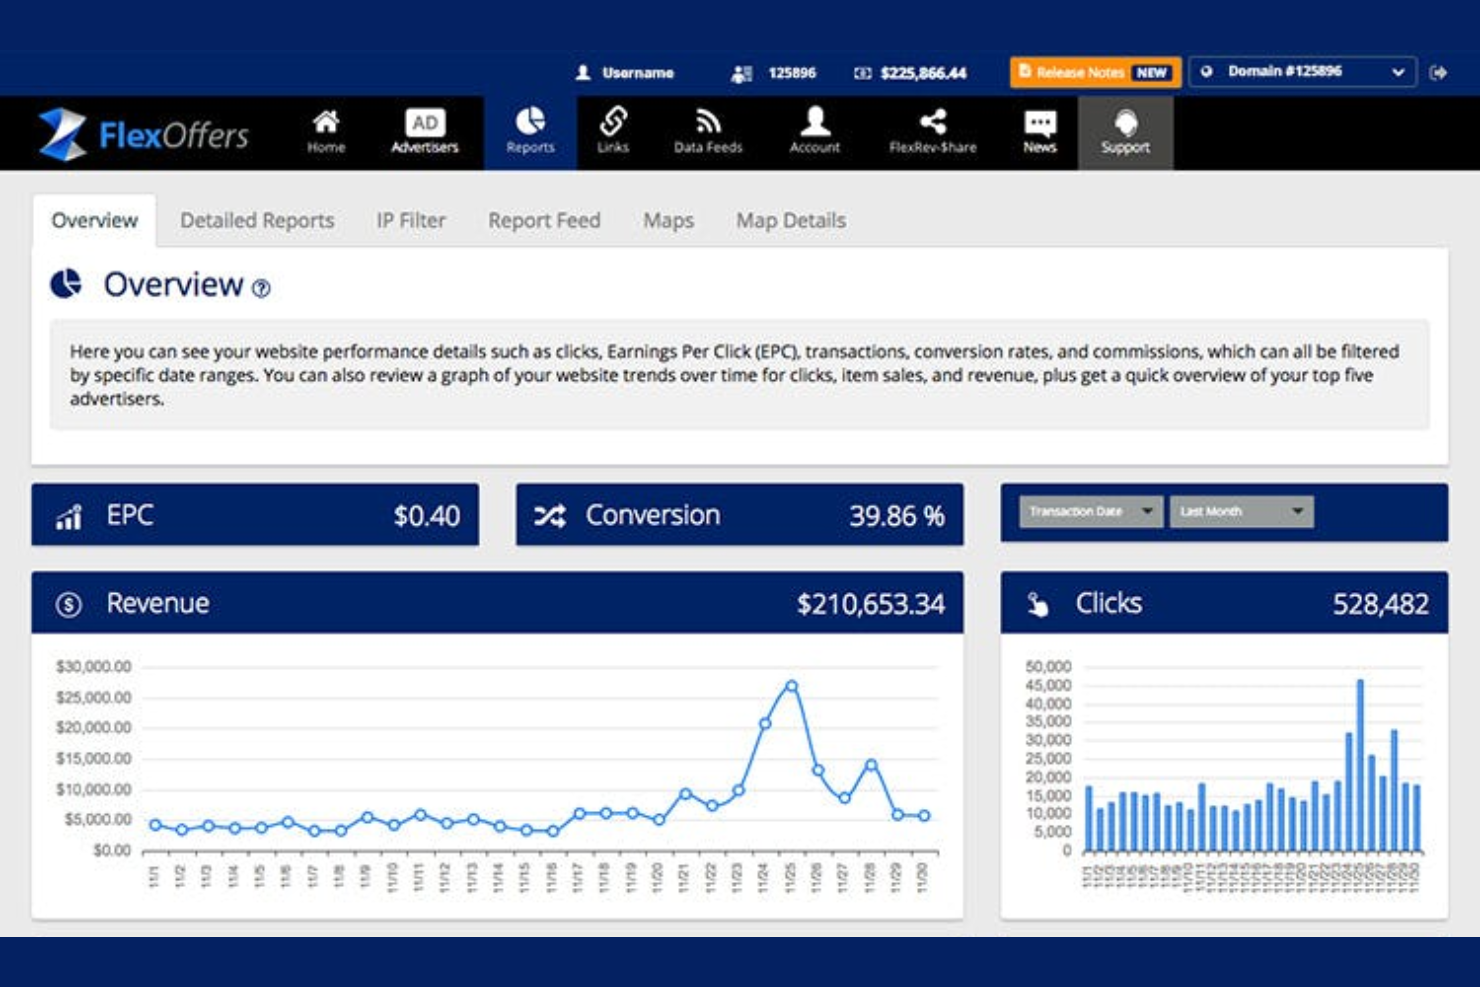The width and height of the screenshot is (1480, 987).
Task: Open the Advertisers section
Action: coord(425,133)
